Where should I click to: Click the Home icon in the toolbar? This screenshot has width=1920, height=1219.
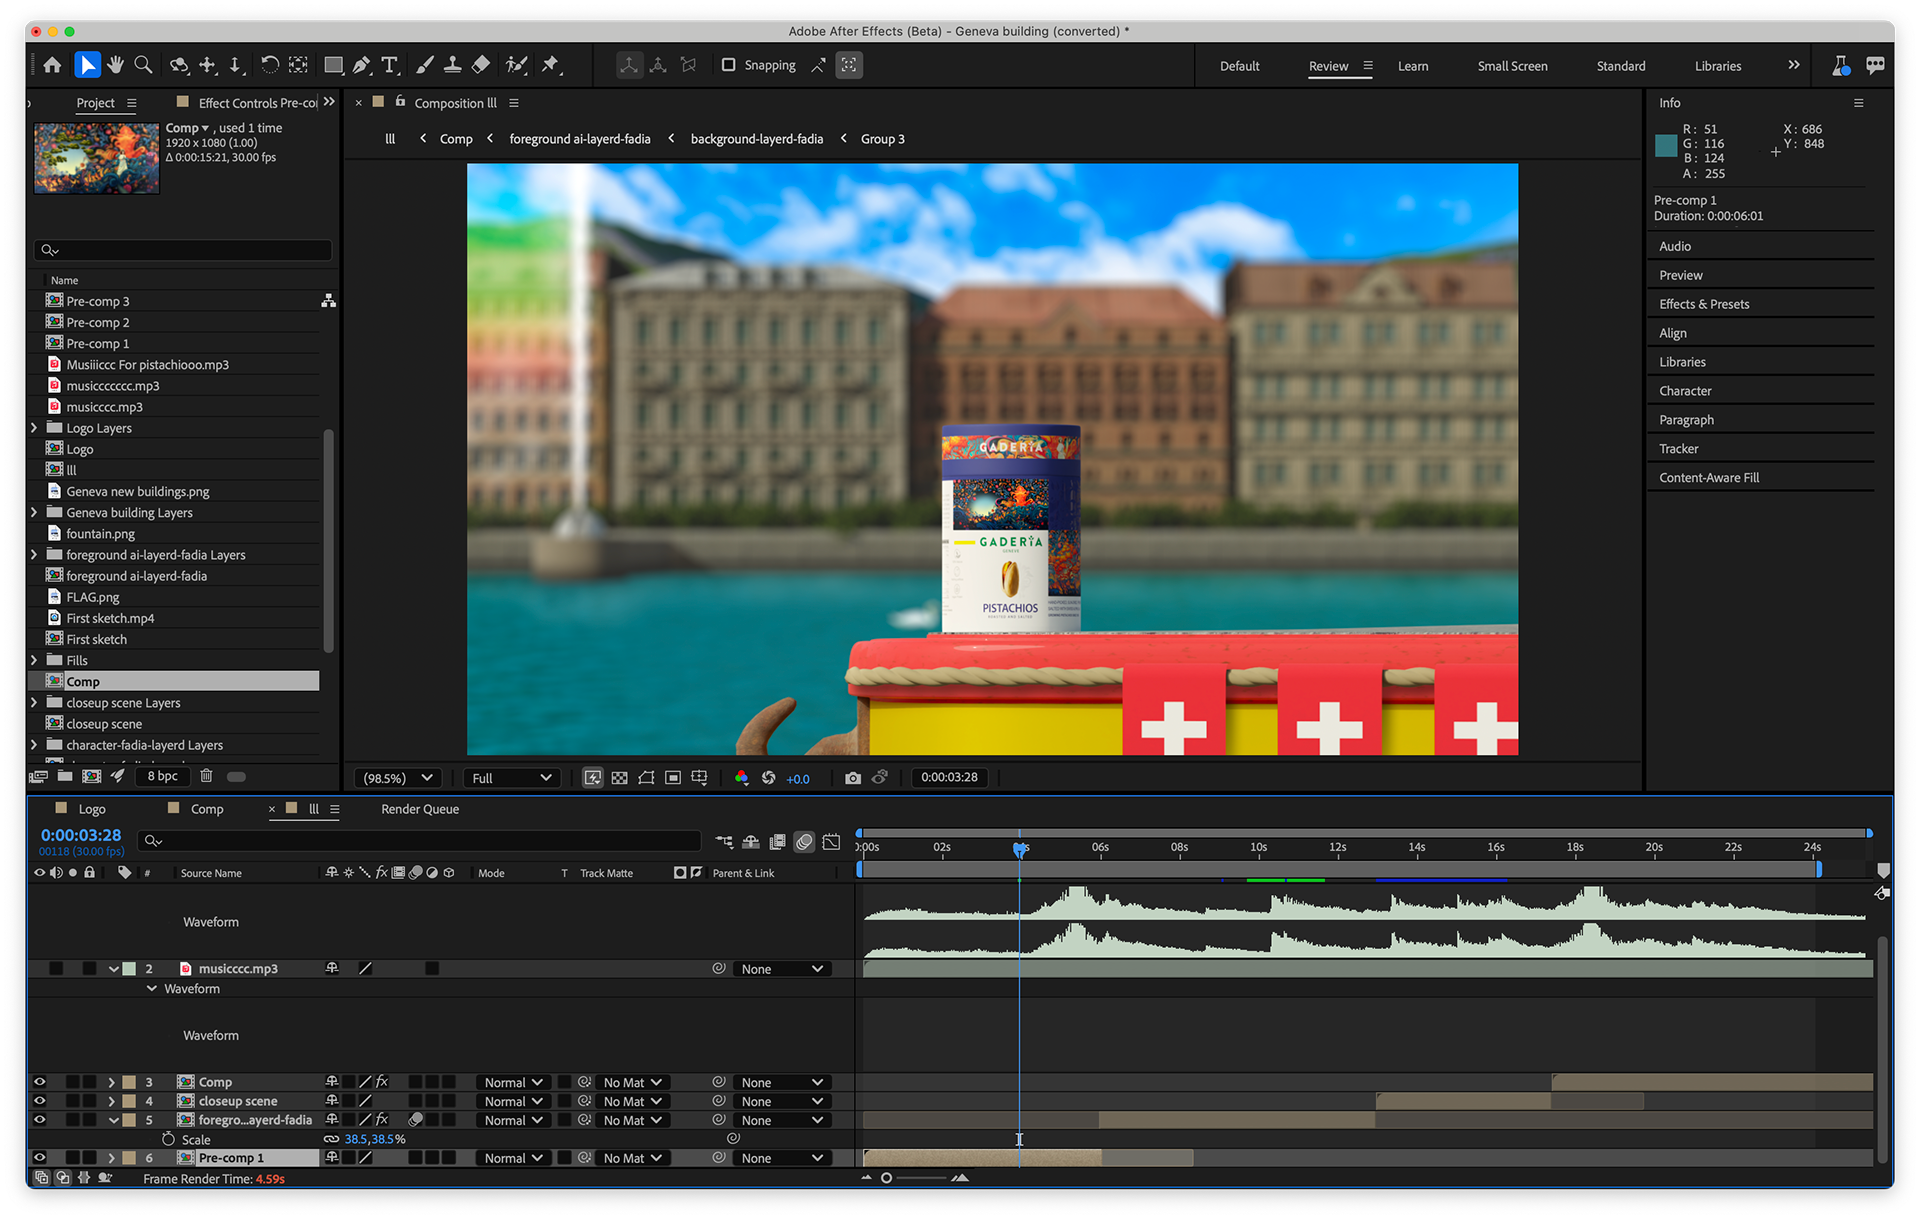(x=52, y=65)
